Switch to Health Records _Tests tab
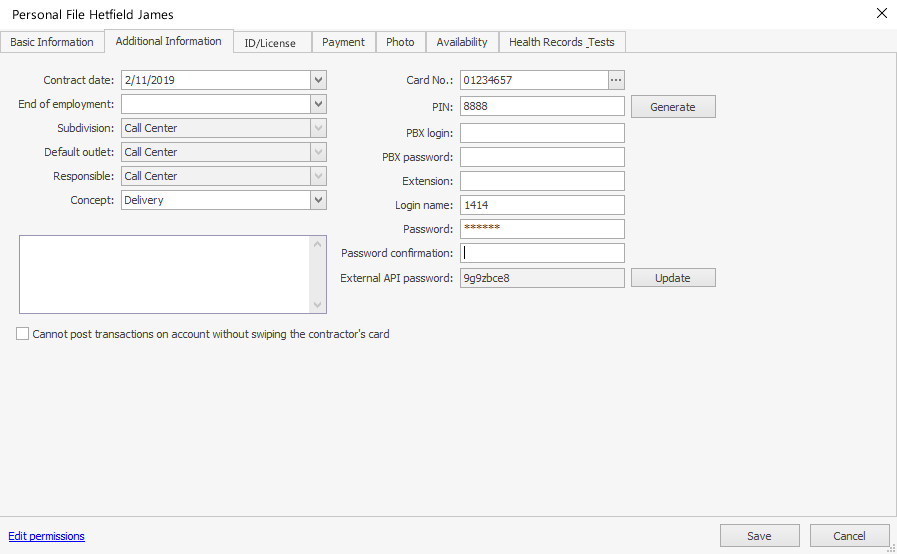The width and height of the screenshot is (897, 554). [562, 42]
